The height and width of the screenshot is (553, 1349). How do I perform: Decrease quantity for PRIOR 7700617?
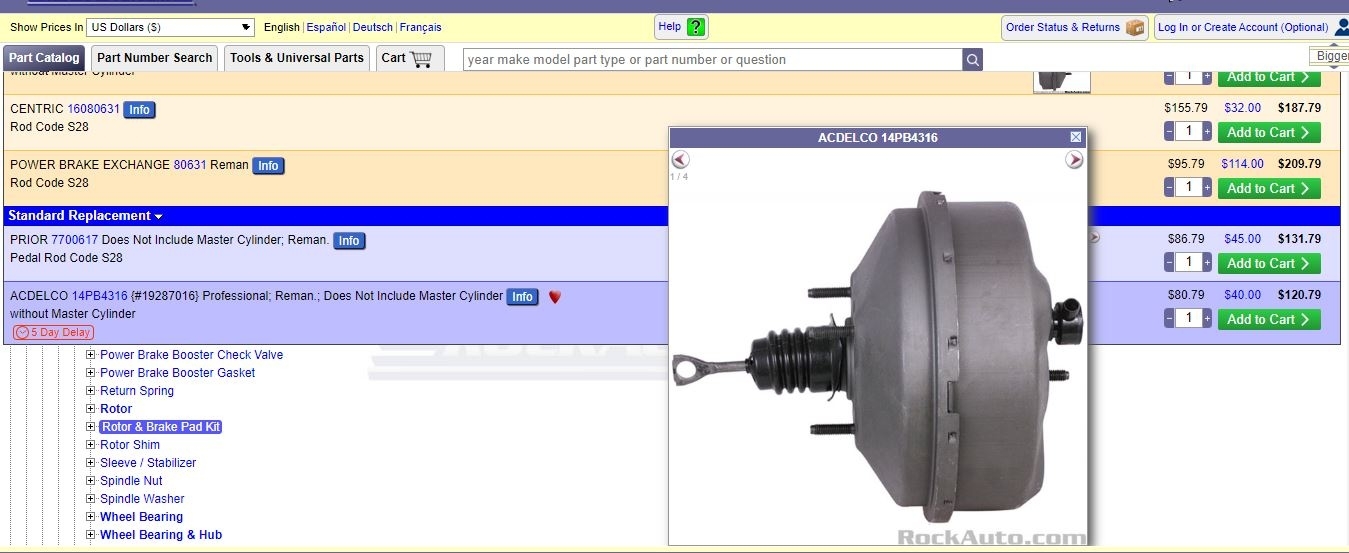point(1169,263)
